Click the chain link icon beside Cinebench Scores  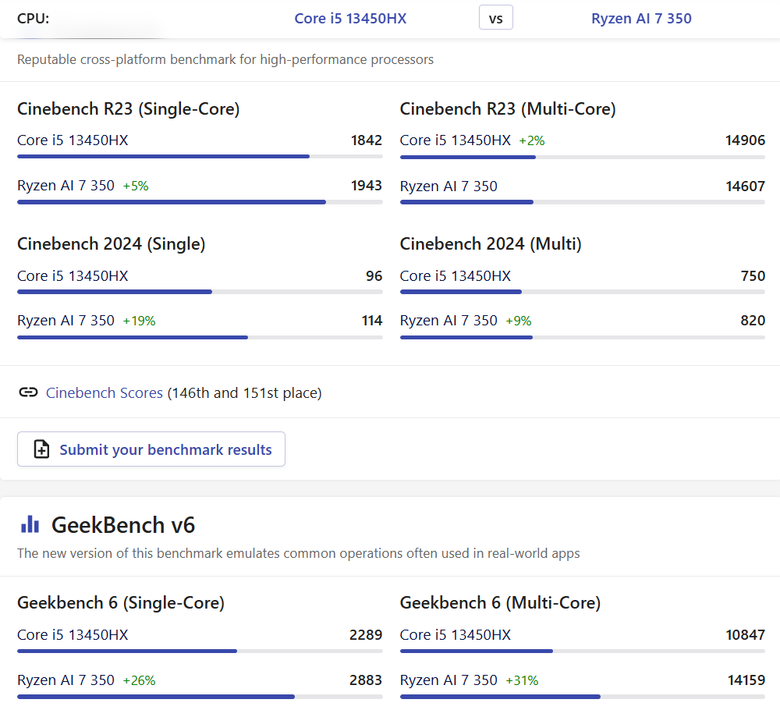pos(28,392)
